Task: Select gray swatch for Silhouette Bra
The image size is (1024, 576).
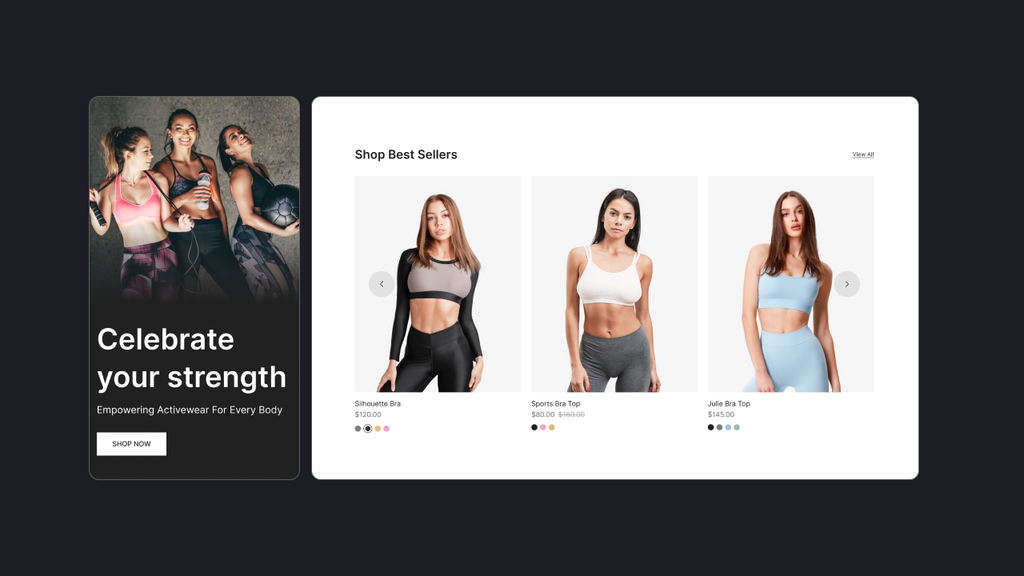Action: click(358, 429)
